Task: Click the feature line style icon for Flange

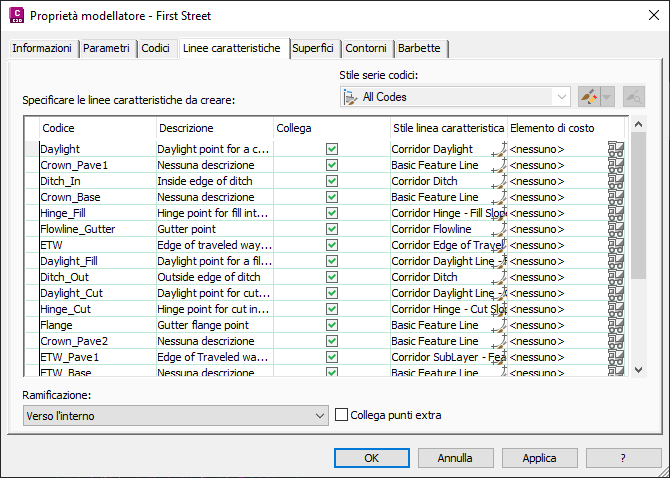Action: tap(498, 326)
